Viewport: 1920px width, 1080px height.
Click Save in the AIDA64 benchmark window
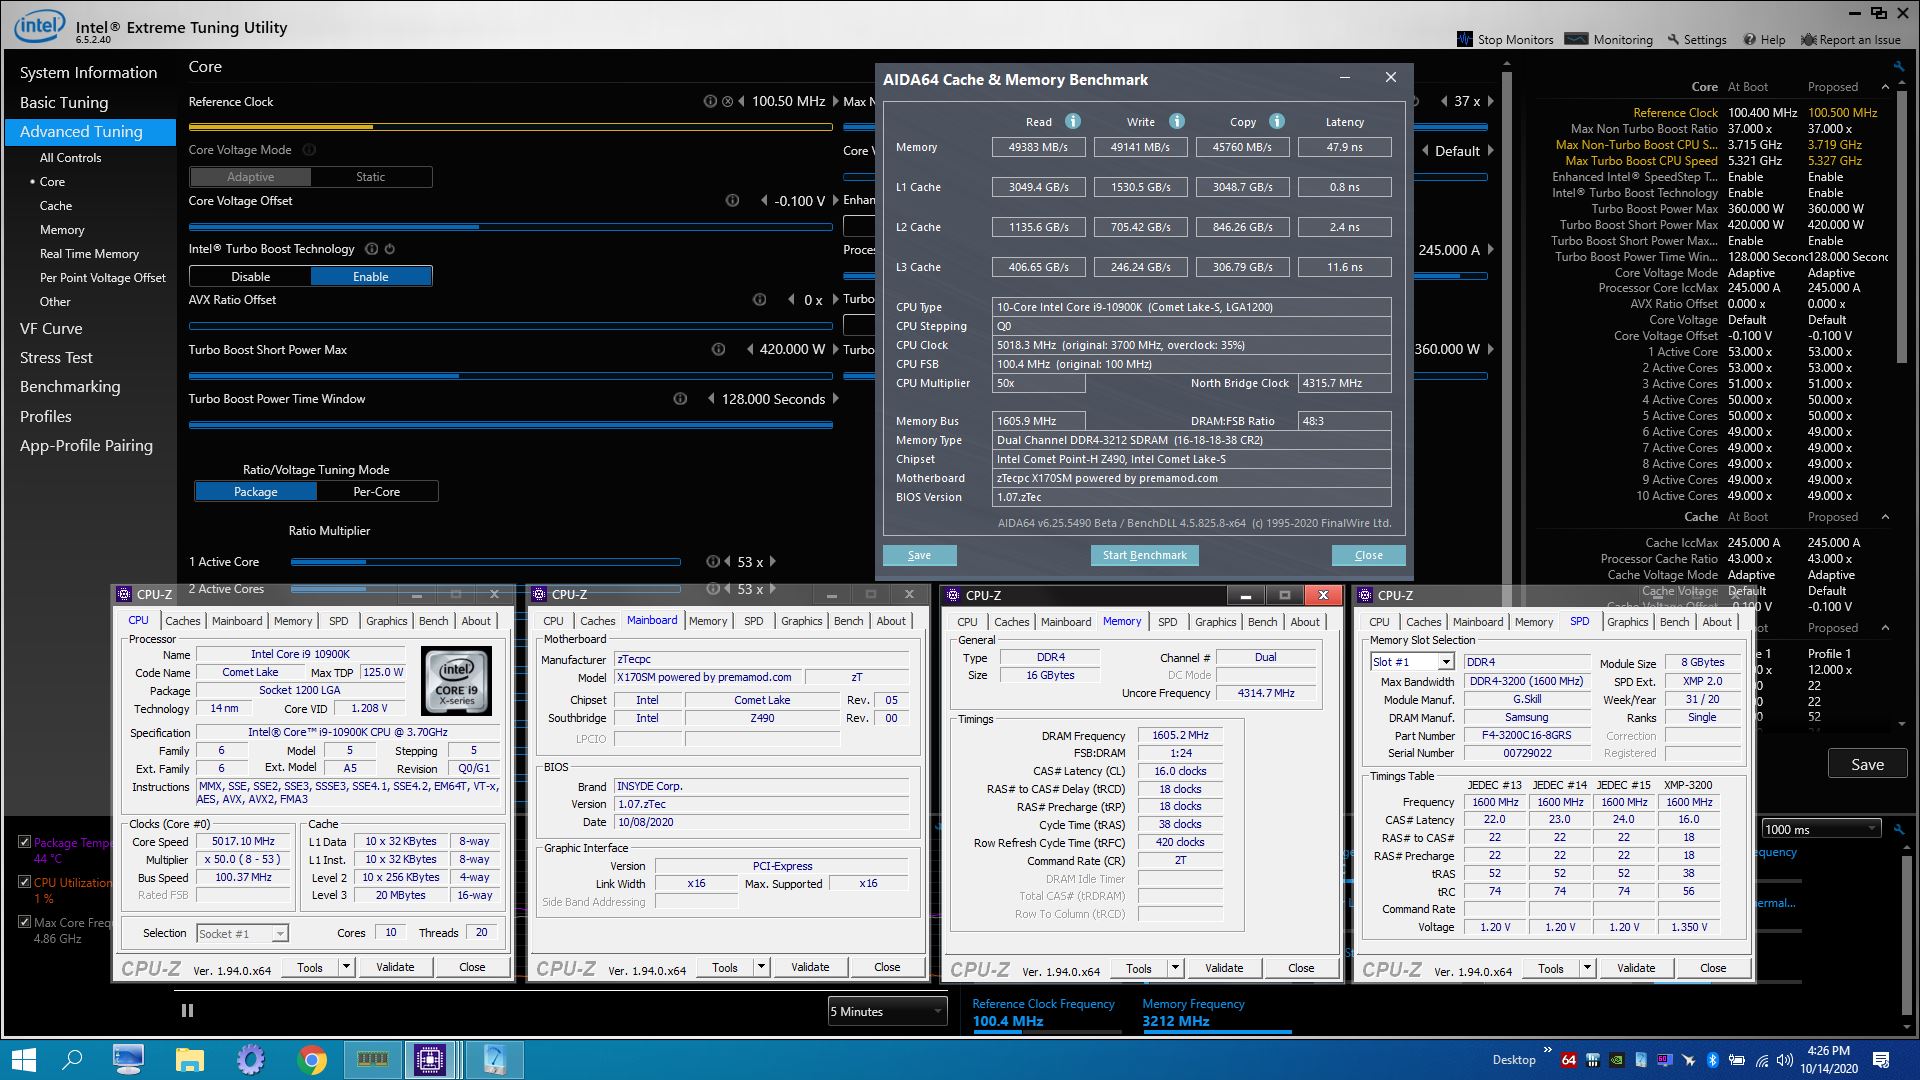(x=919, y=555)
